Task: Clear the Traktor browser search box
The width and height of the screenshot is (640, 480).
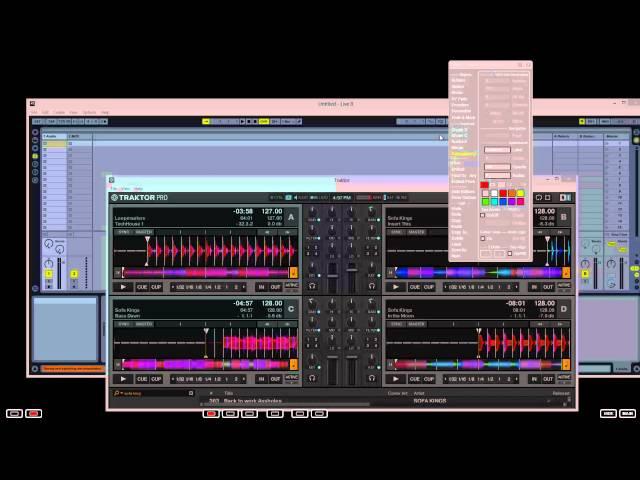Action: [x=191, y=393]
